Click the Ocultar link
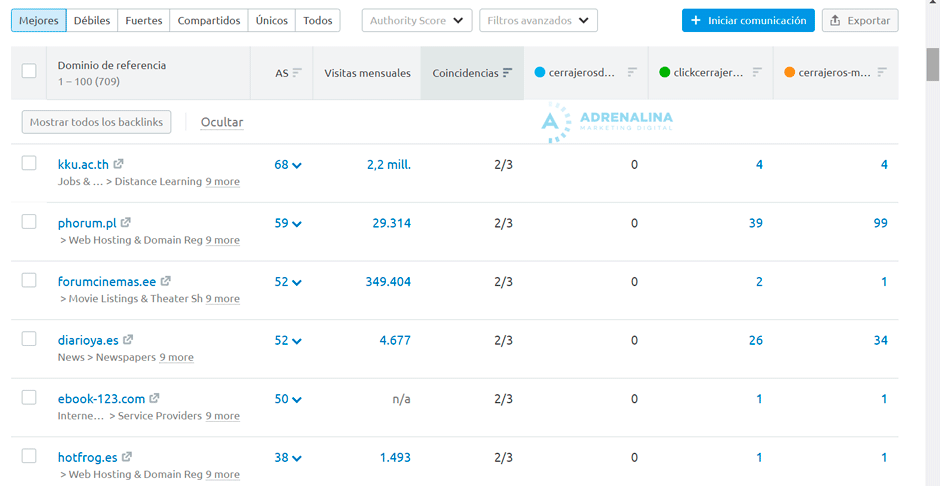 222,122
